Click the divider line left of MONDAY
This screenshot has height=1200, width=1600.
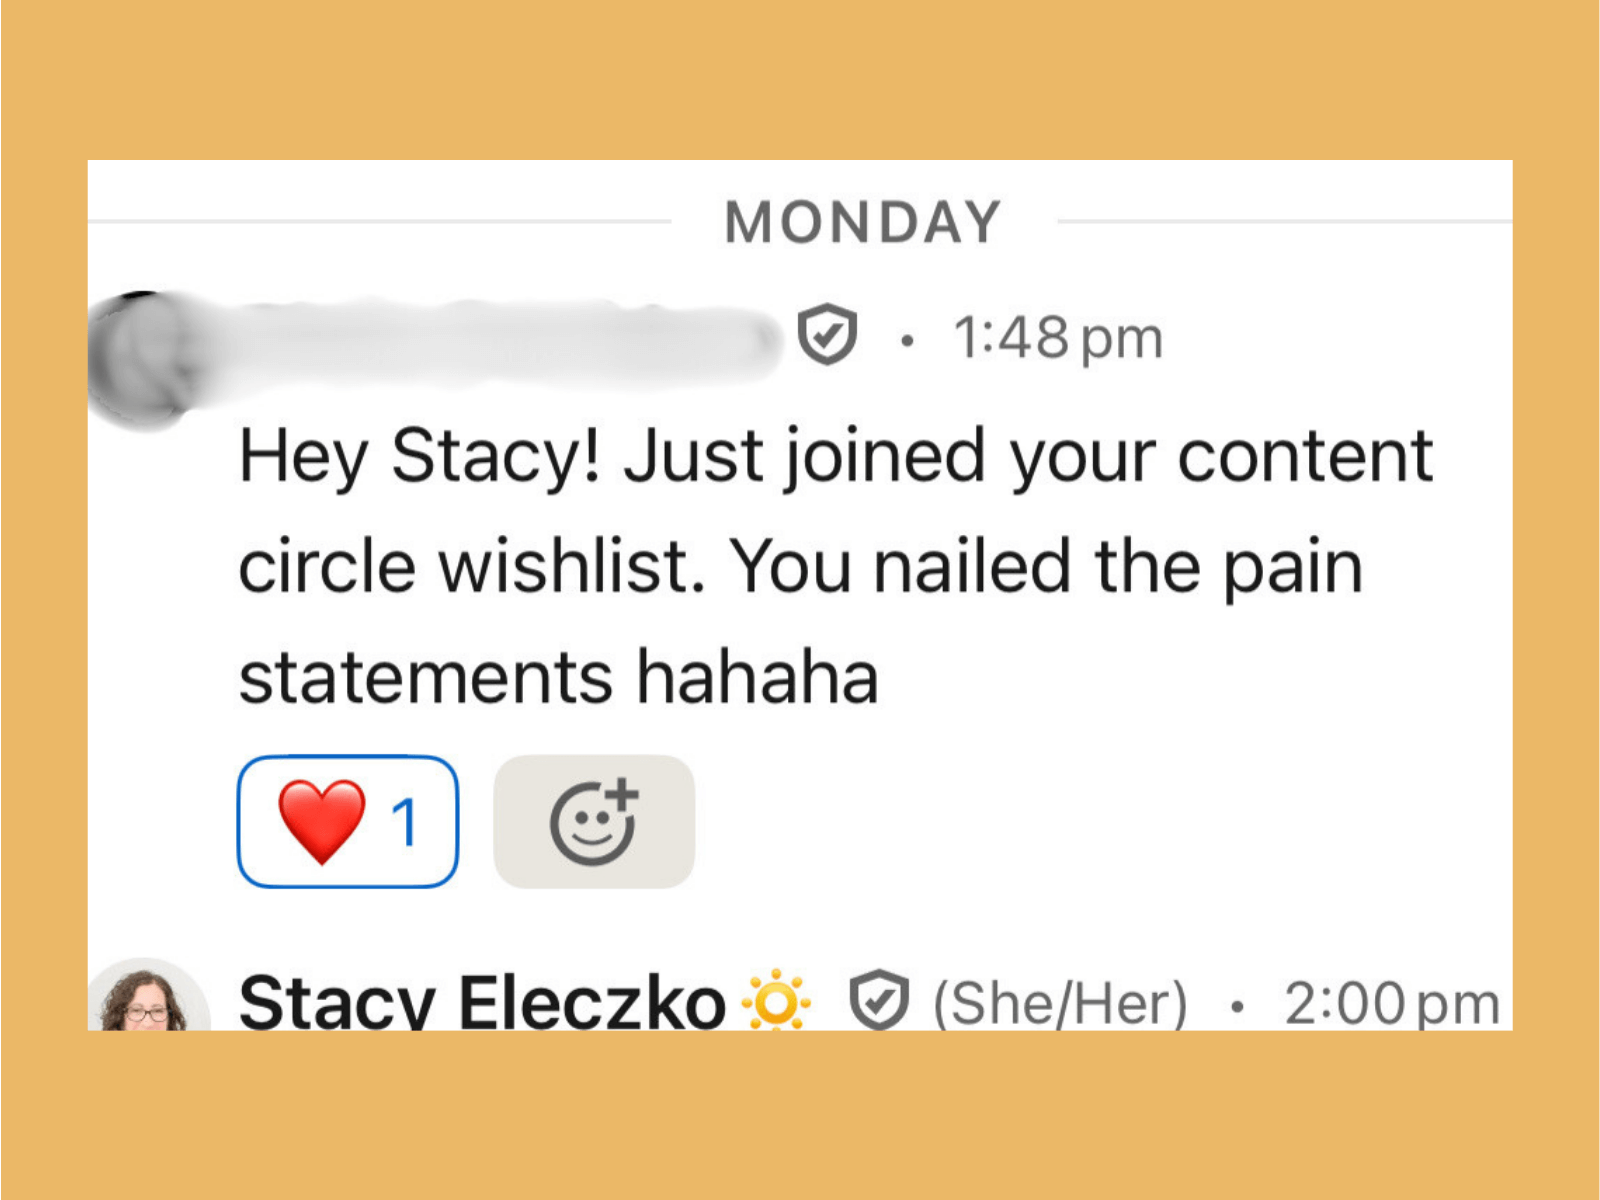tap(380, 221)
